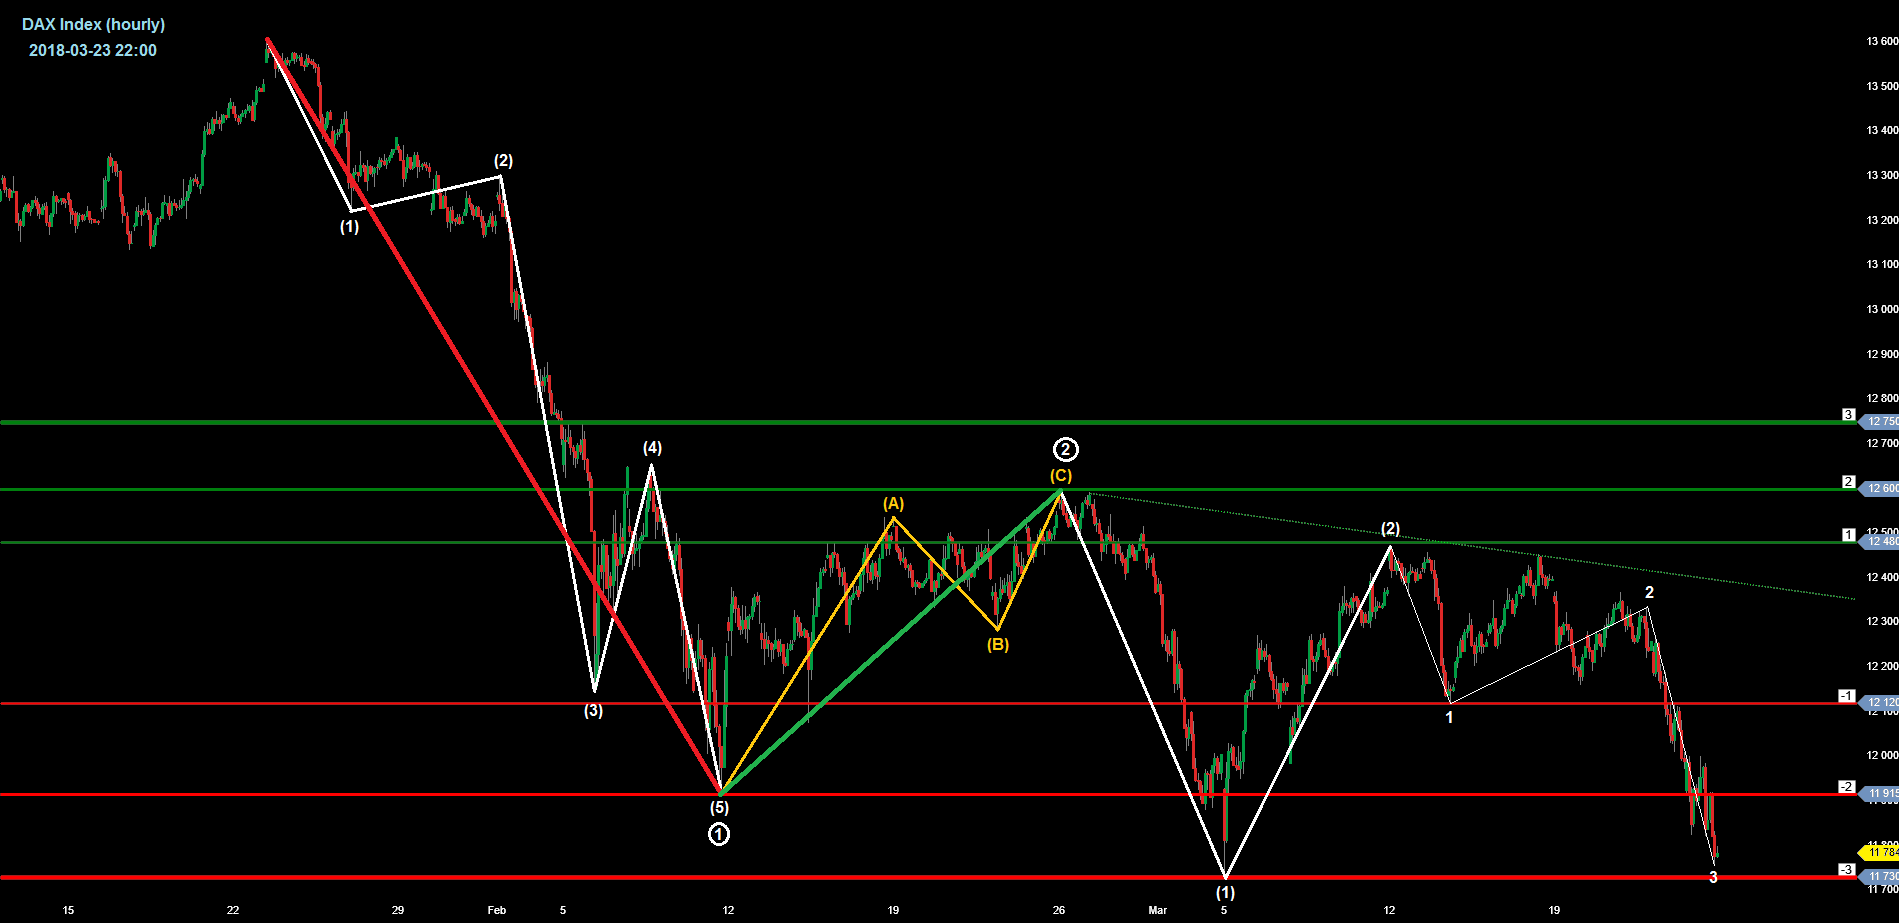The height and width of the screenshot is (923, 1899).
Task: Click the Feb label on date axis
Action: [x=497, y=910]
